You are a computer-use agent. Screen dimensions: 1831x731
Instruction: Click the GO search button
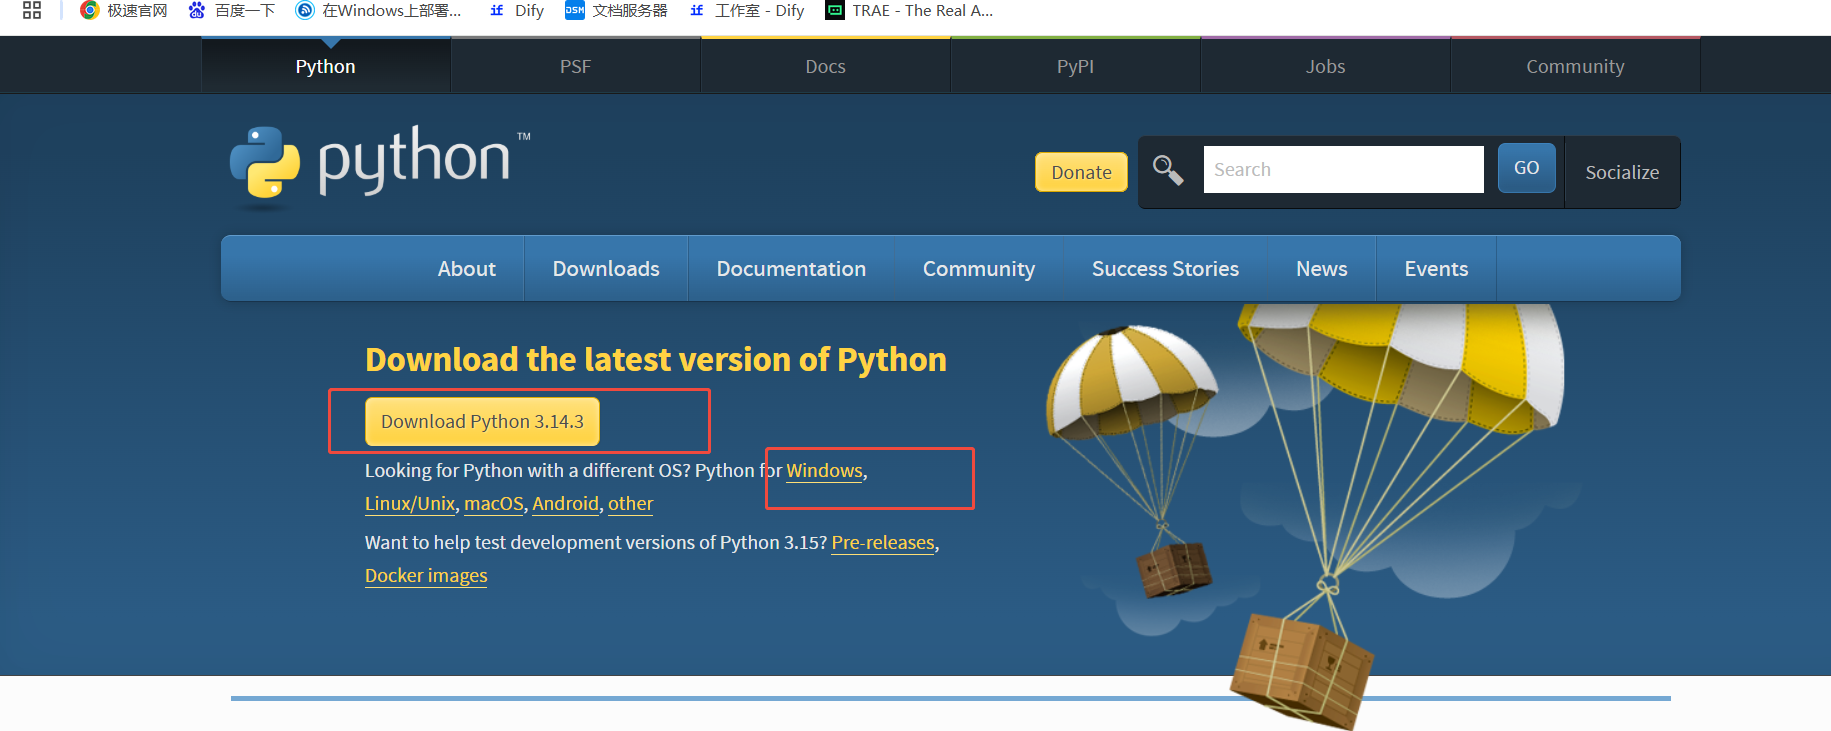[1526, 168]
